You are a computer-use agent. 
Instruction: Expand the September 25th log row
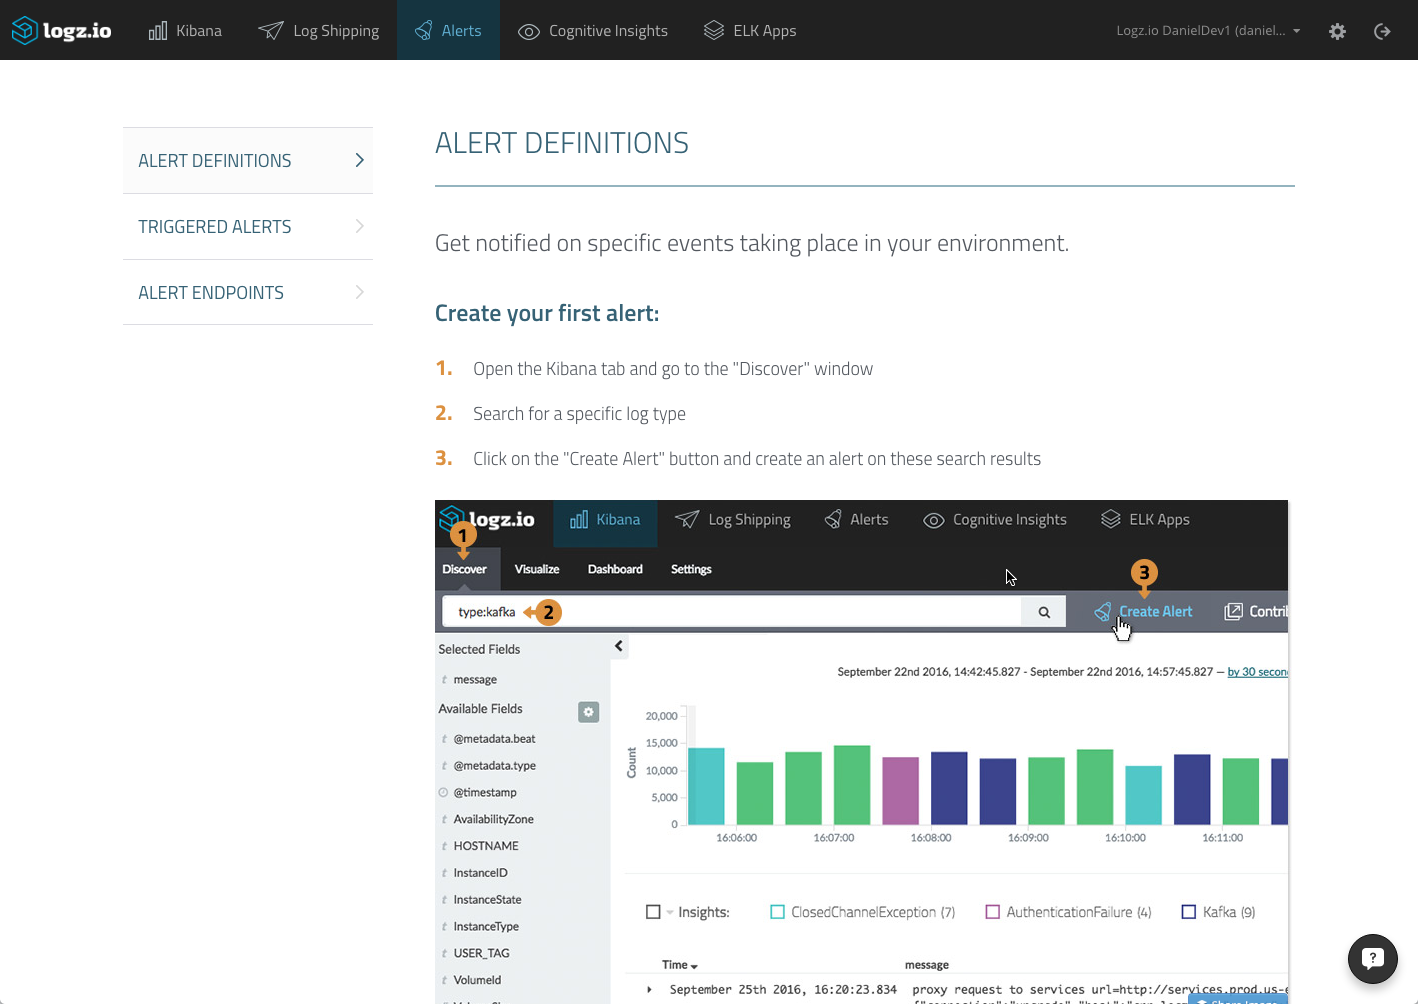[649, 990]
